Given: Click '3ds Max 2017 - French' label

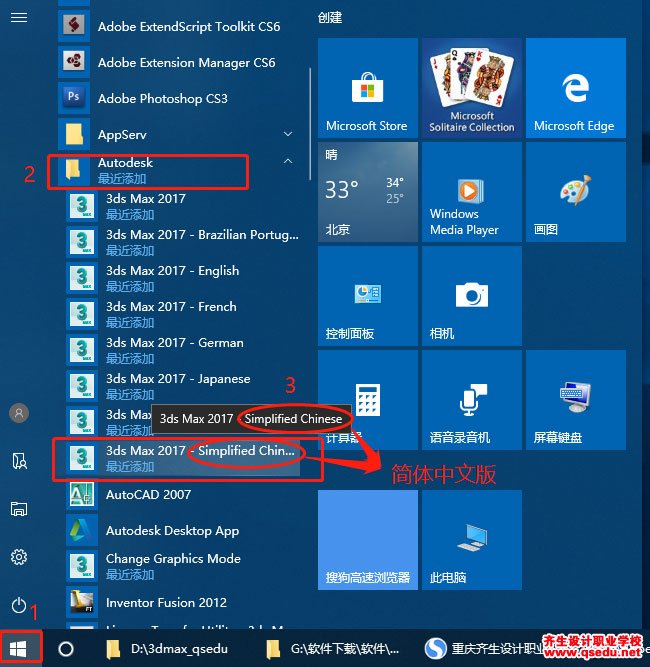Looking at the screenshot, I should (x=171, y=307).
